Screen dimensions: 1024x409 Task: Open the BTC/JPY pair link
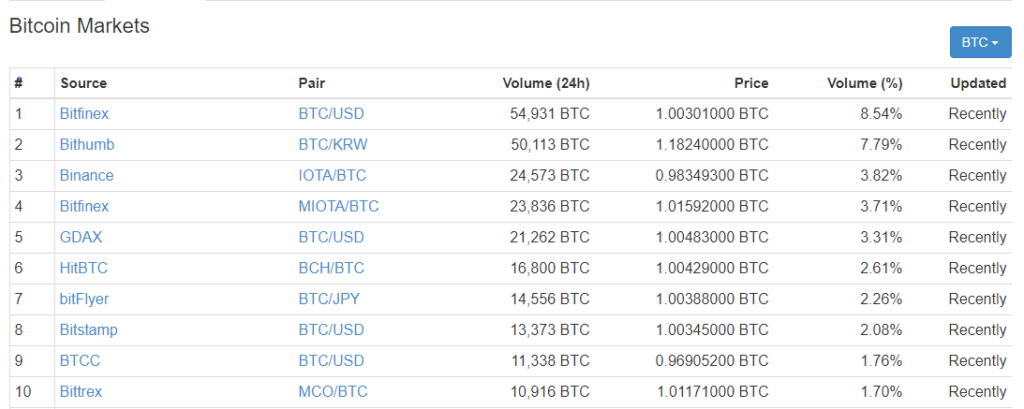coord(329,299)
